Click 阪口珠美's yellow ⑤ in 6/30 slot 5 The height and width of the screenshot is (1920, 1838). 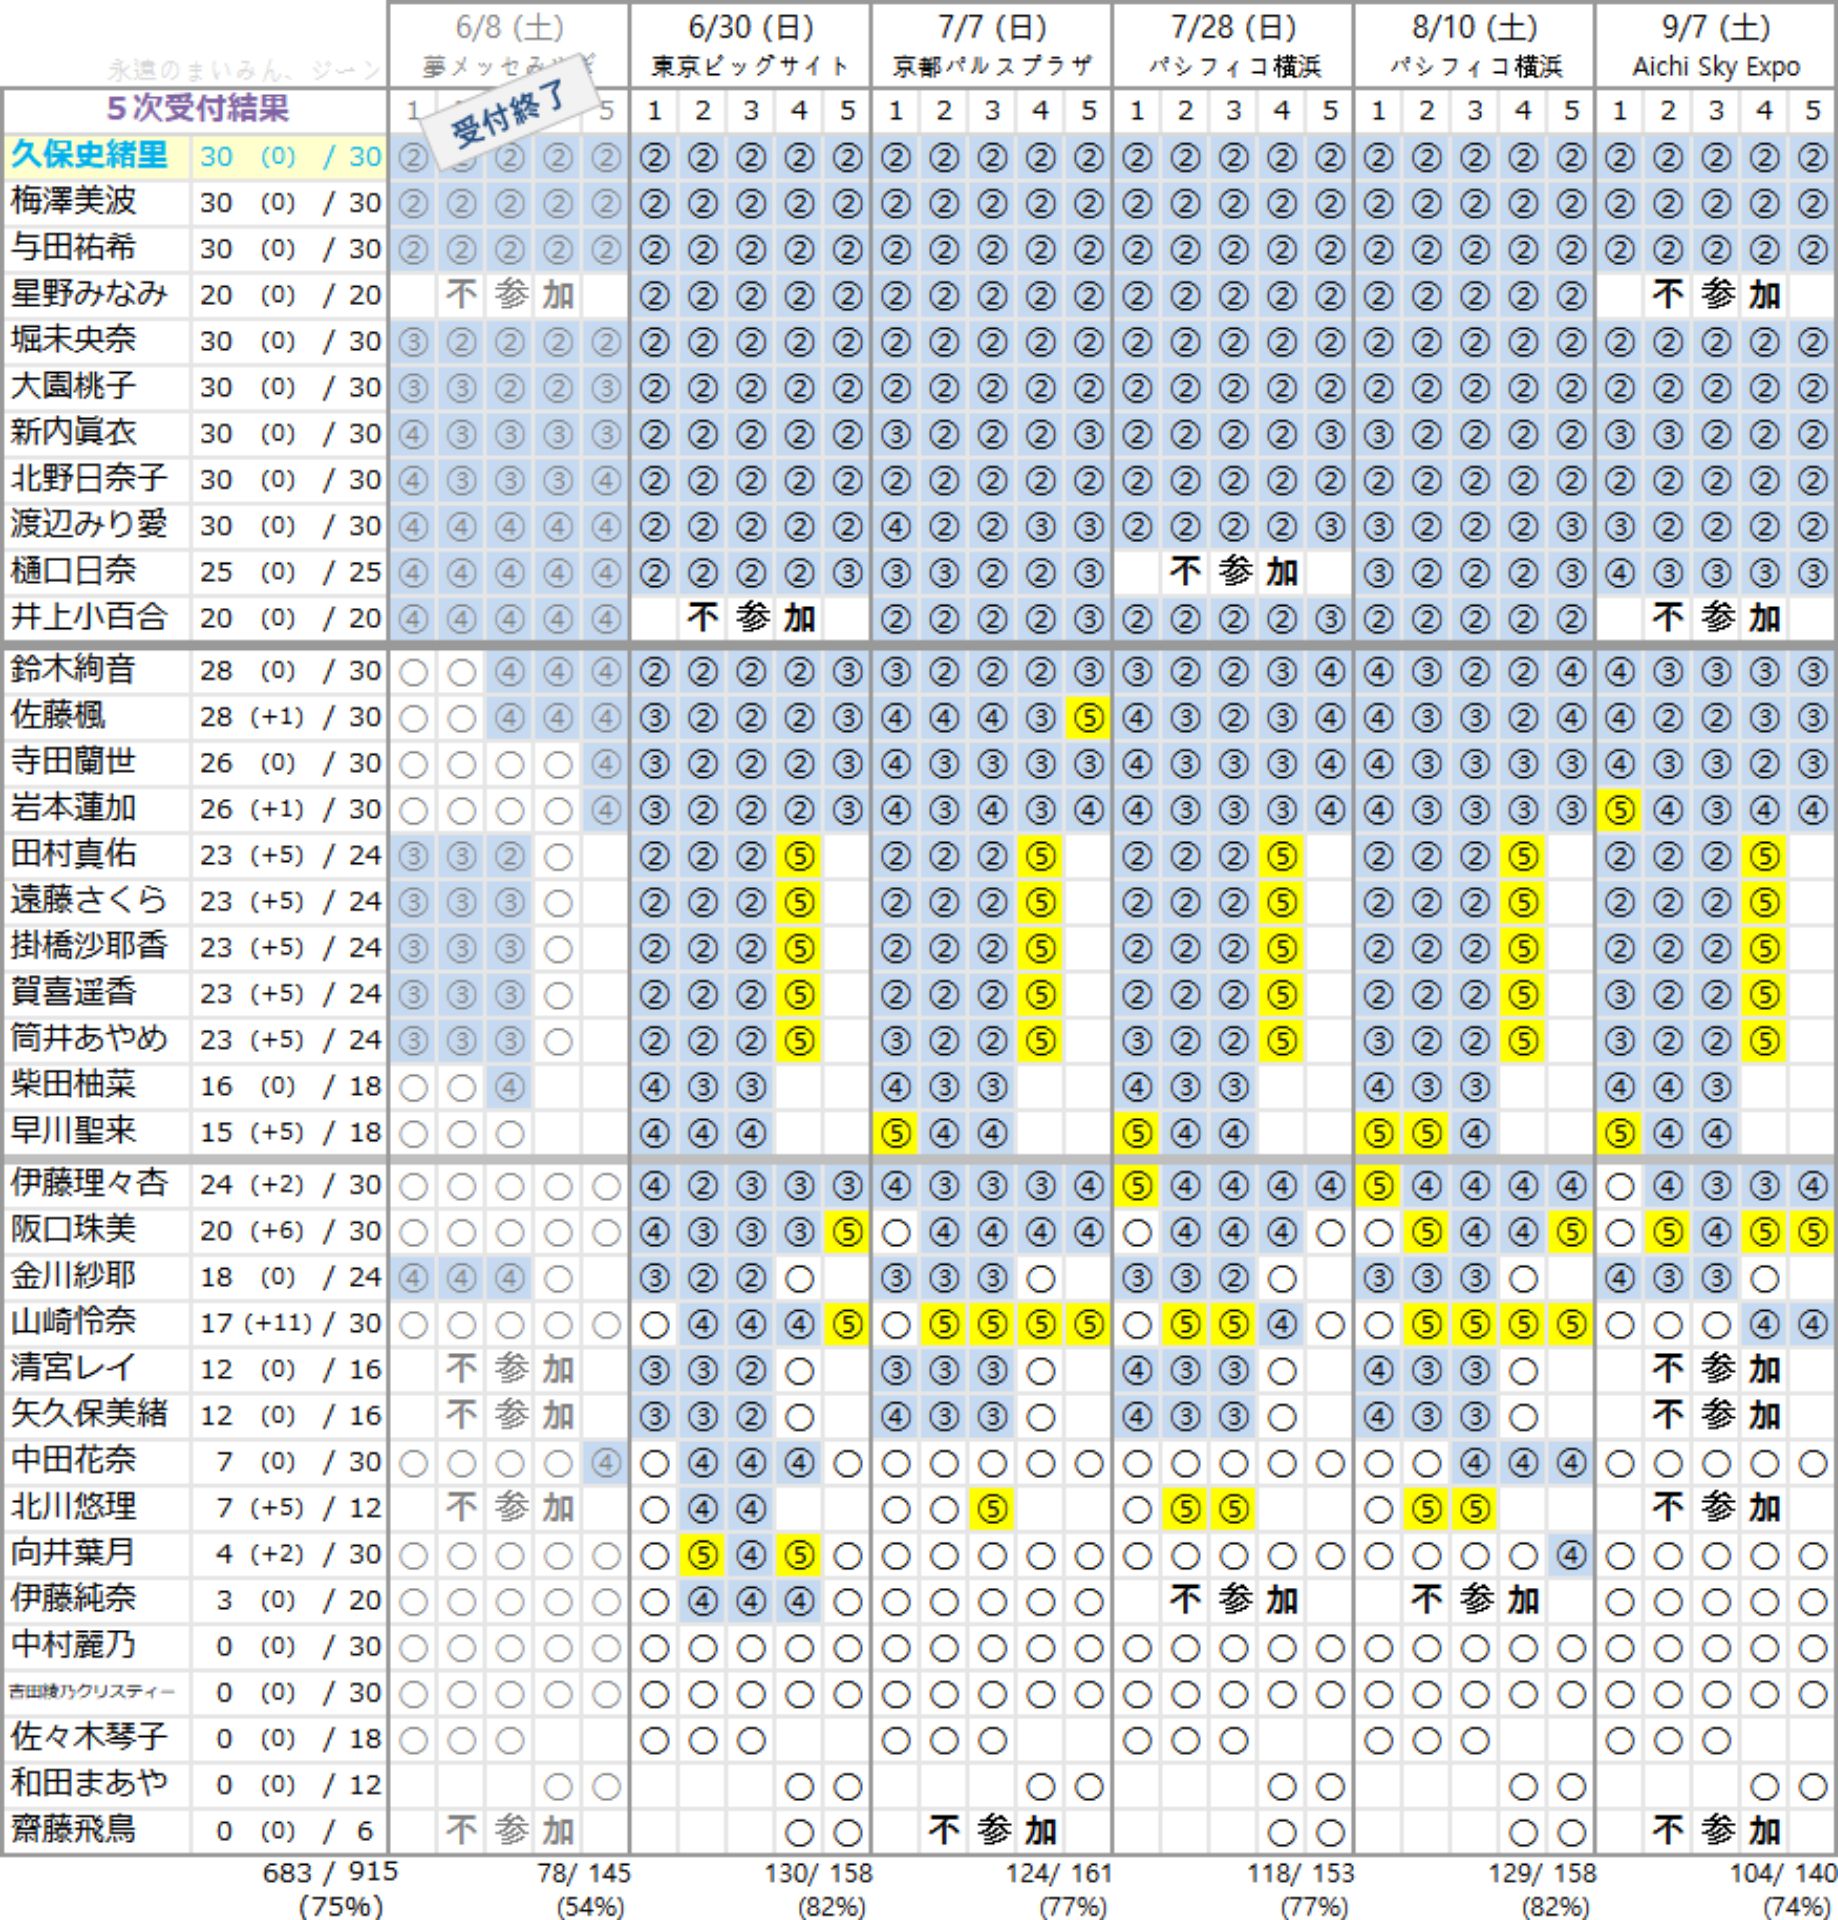click(847, 1232)
